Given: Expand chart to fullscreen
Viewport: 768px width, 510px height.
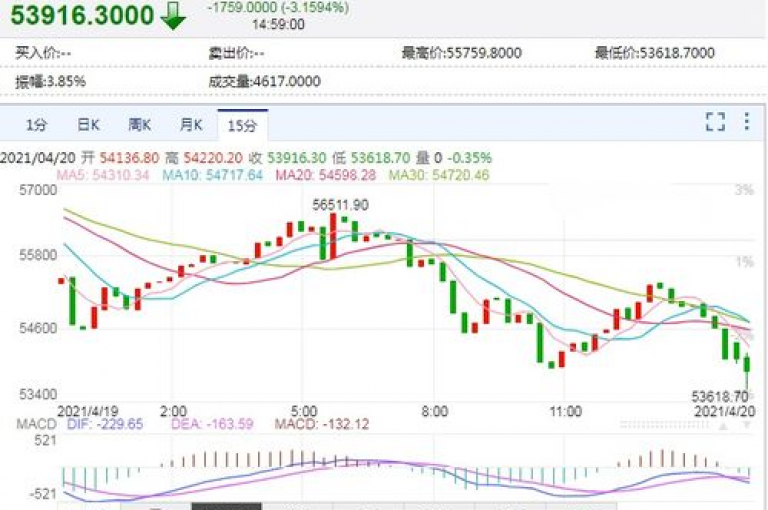Looking at the screenshot, I should tap(715, 121).
